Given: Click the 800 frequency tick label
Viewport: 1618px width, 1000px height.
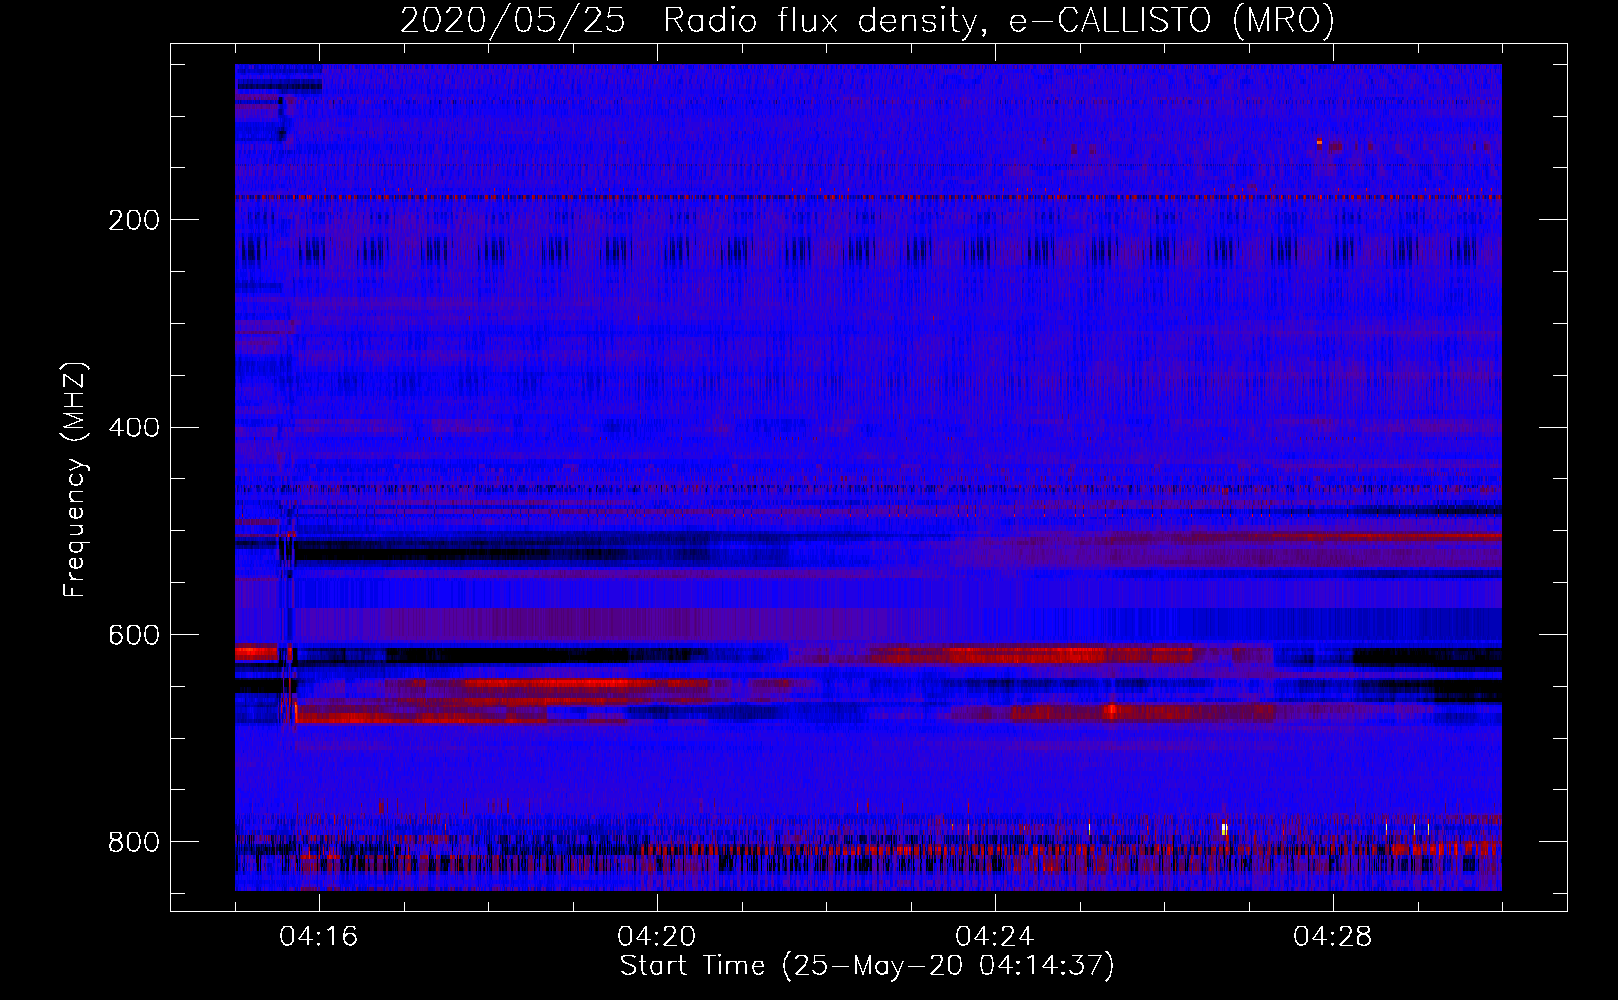Looking at the screenshot, I should pyautogui.click(x=134, y=842).
